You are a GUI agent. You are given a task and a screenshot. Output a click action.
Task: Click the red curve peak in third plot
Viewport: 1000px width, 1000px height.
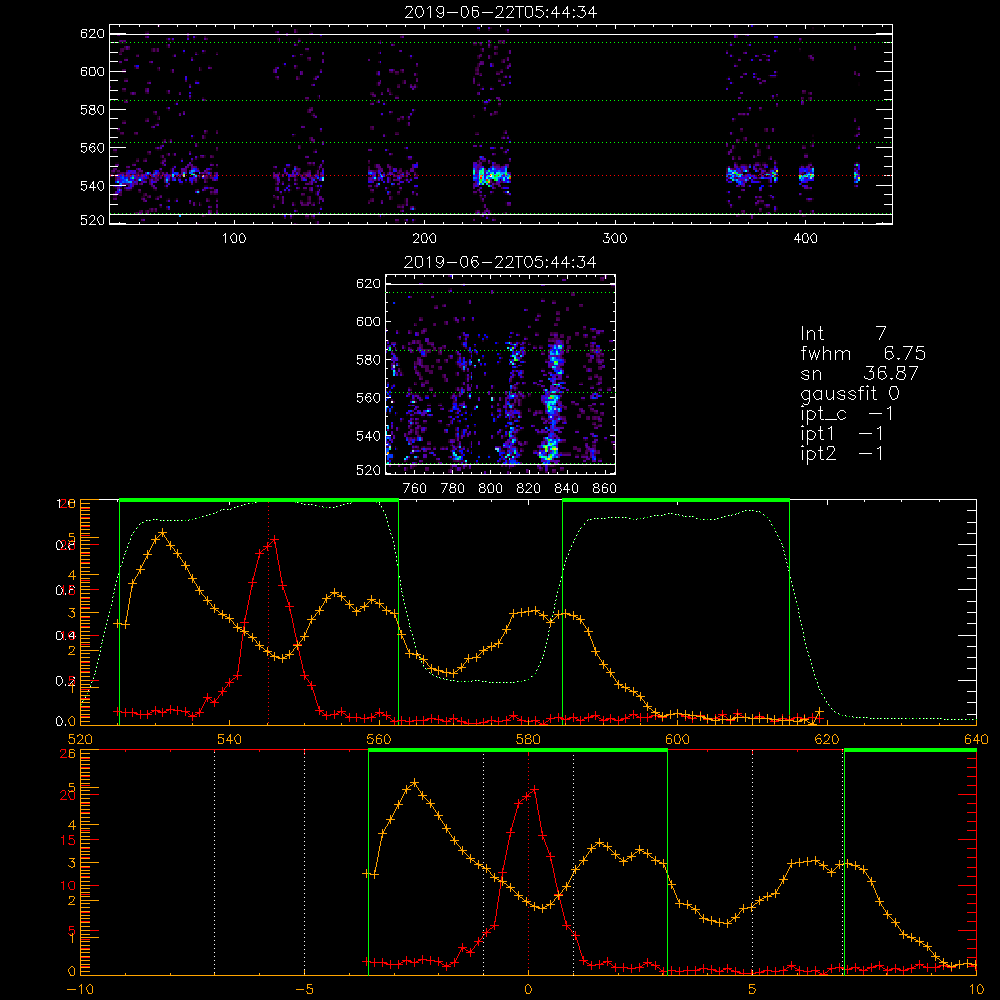[x=274, y=540]
